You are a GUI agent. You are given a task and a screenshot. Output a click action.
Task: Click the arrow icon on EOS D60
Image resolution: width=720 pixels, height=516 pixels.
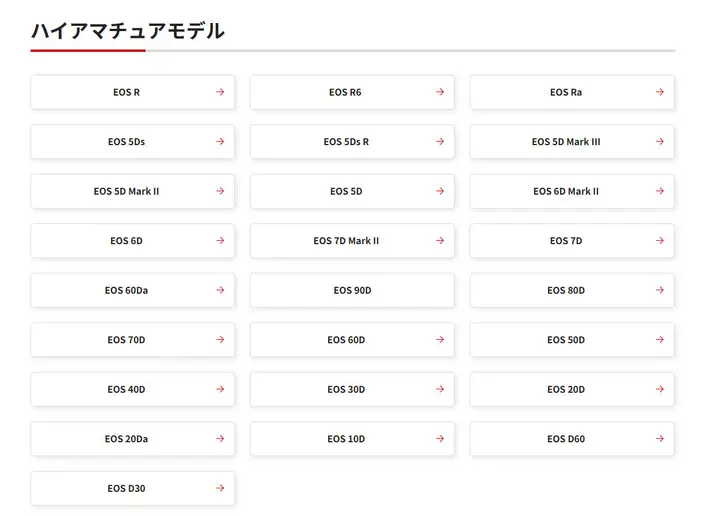pyautogui.click(x=659, y=439)
